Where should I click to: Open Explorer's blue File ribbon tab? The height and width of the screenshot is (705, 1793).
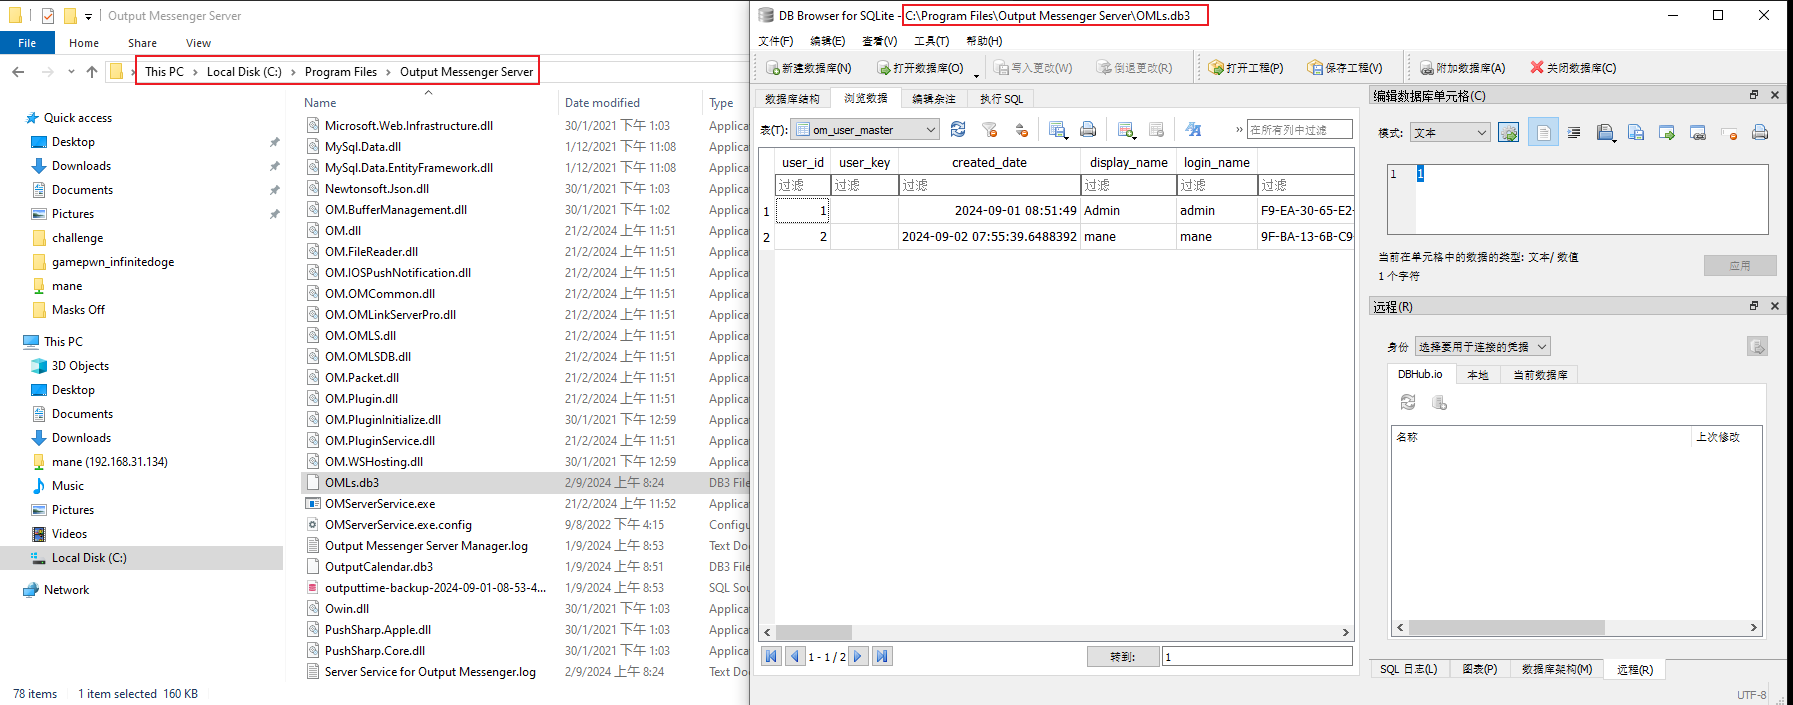tap(27, 43)
